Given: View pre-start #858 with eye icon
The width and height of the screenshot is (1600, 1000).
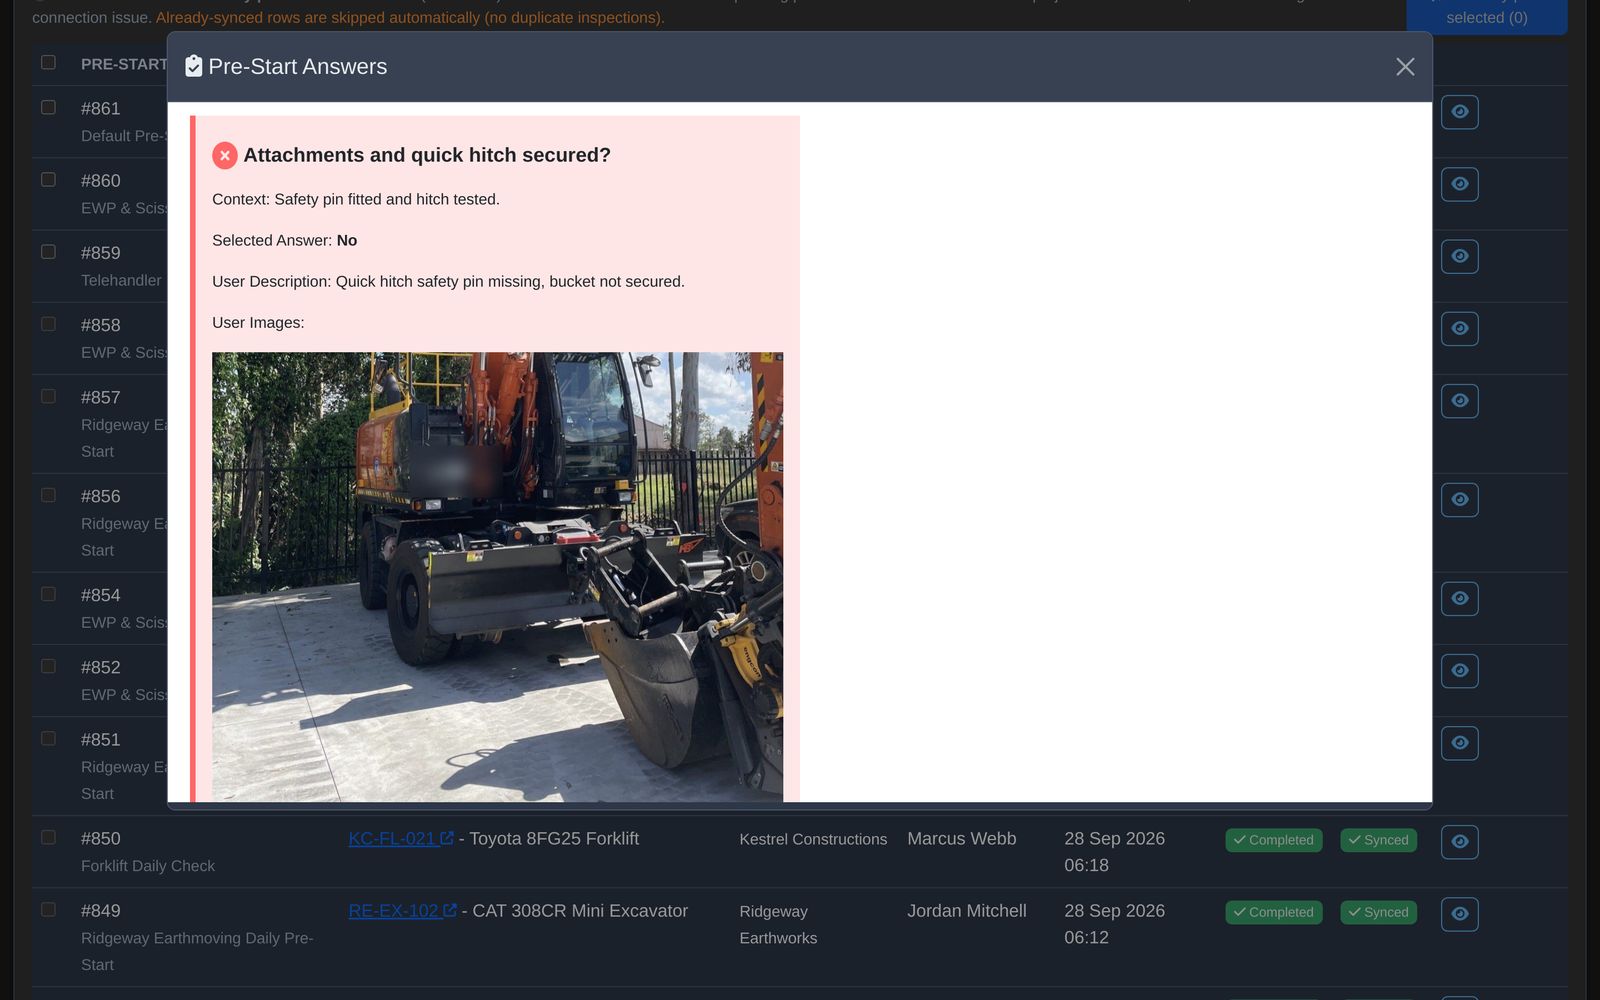Looking at the screenshot, I should pos(1460,328).
